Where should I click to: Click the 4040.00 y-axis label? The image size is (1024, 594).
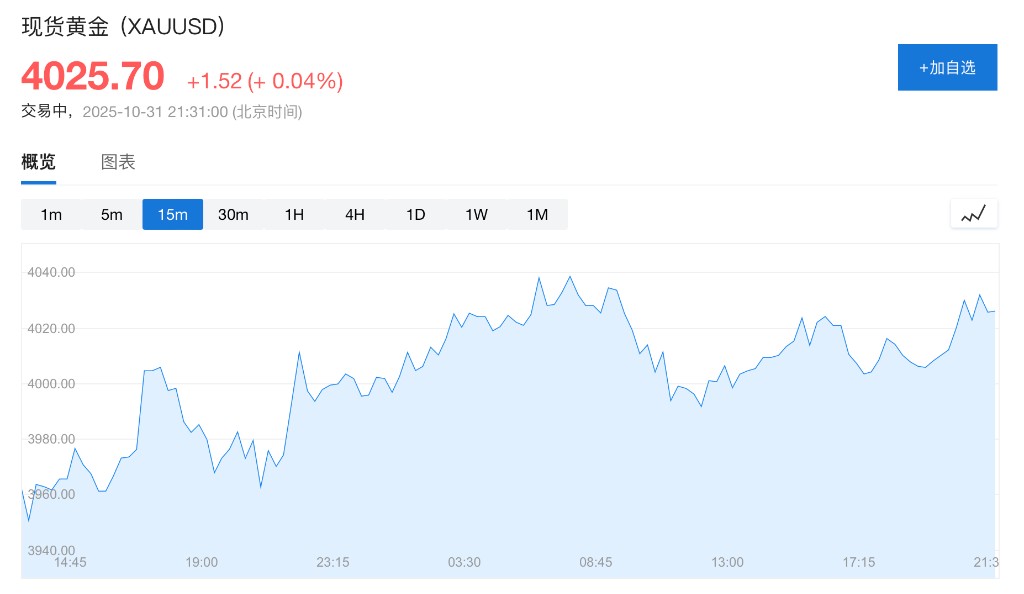click(x=51, y=272)
